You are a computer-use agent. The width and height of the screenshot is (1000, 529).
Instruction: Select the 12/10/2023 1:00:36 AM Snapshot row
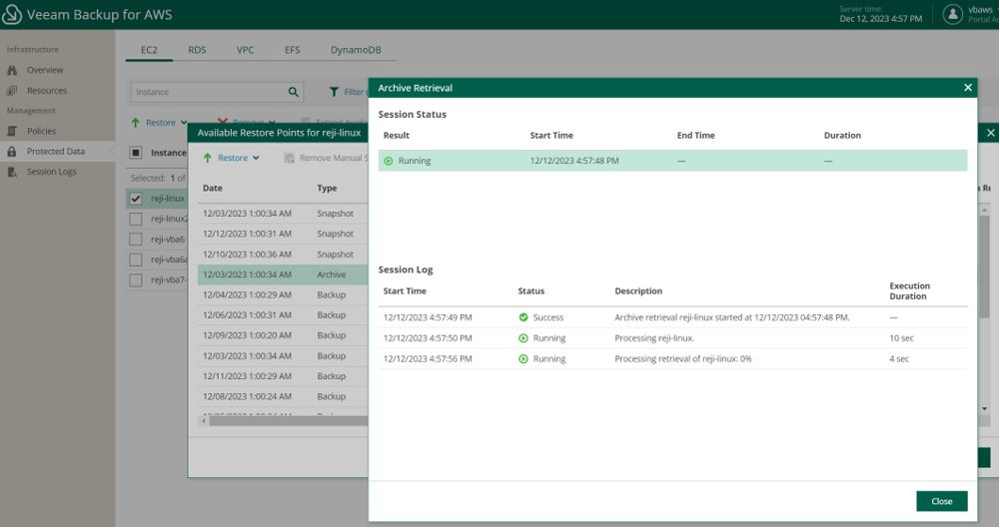[x=283, y=254]
